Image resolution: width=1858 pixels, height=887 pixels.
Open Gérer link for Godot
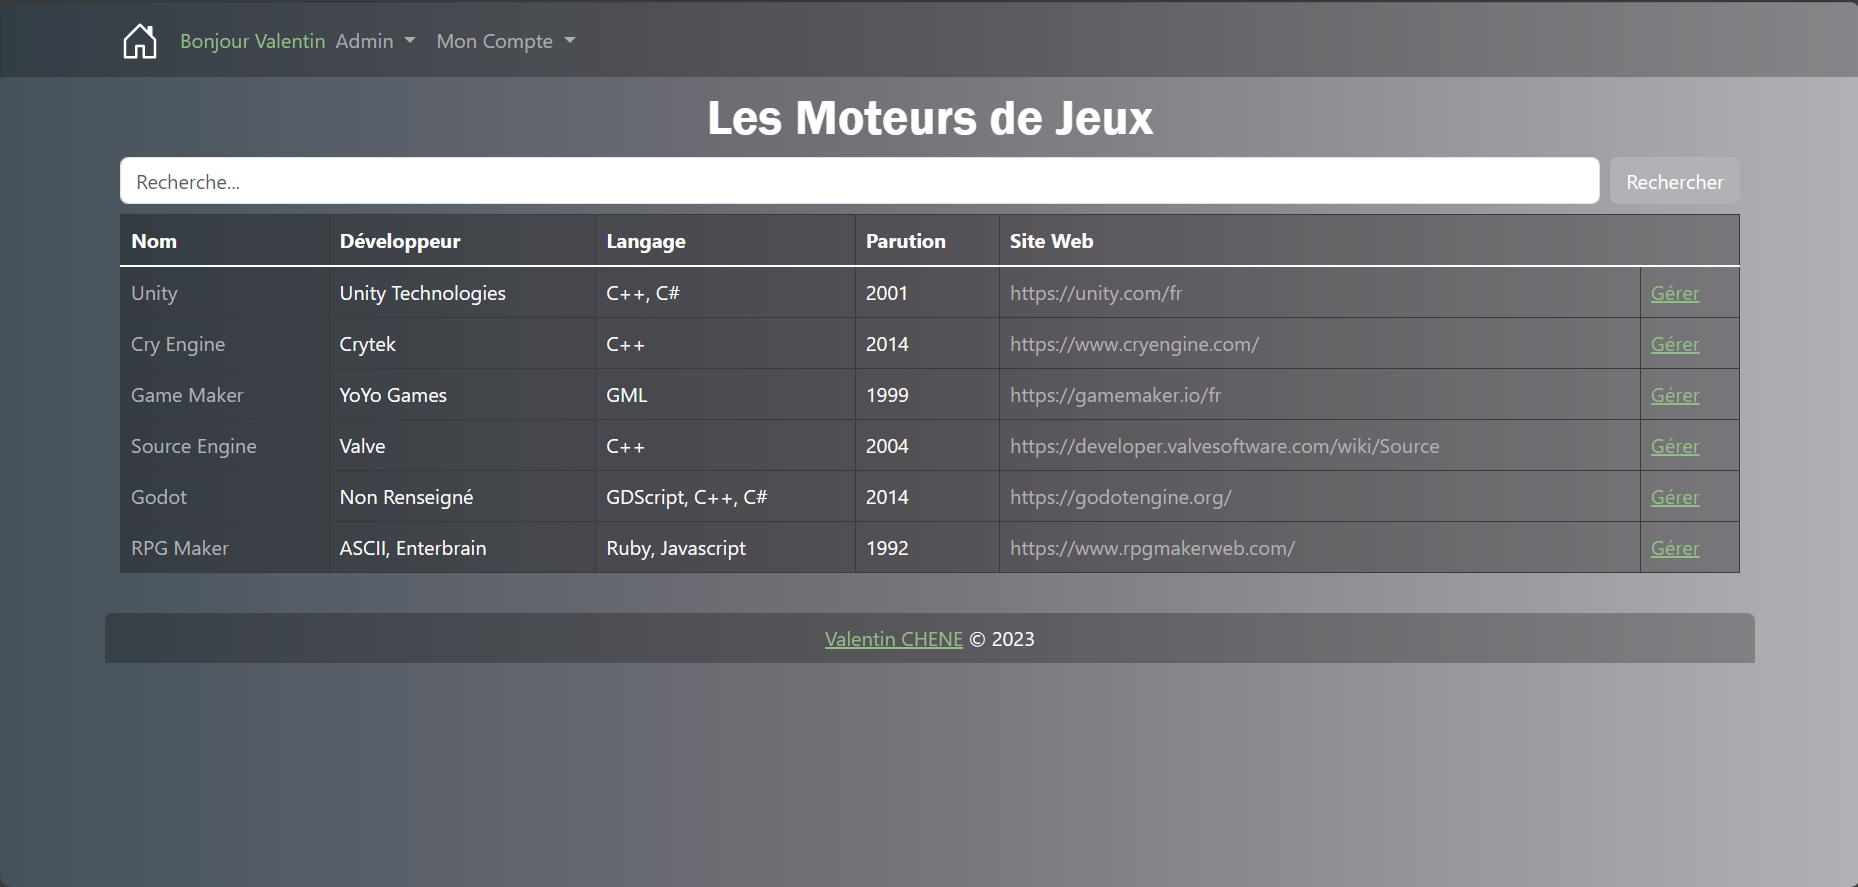tap(1675, 497)
